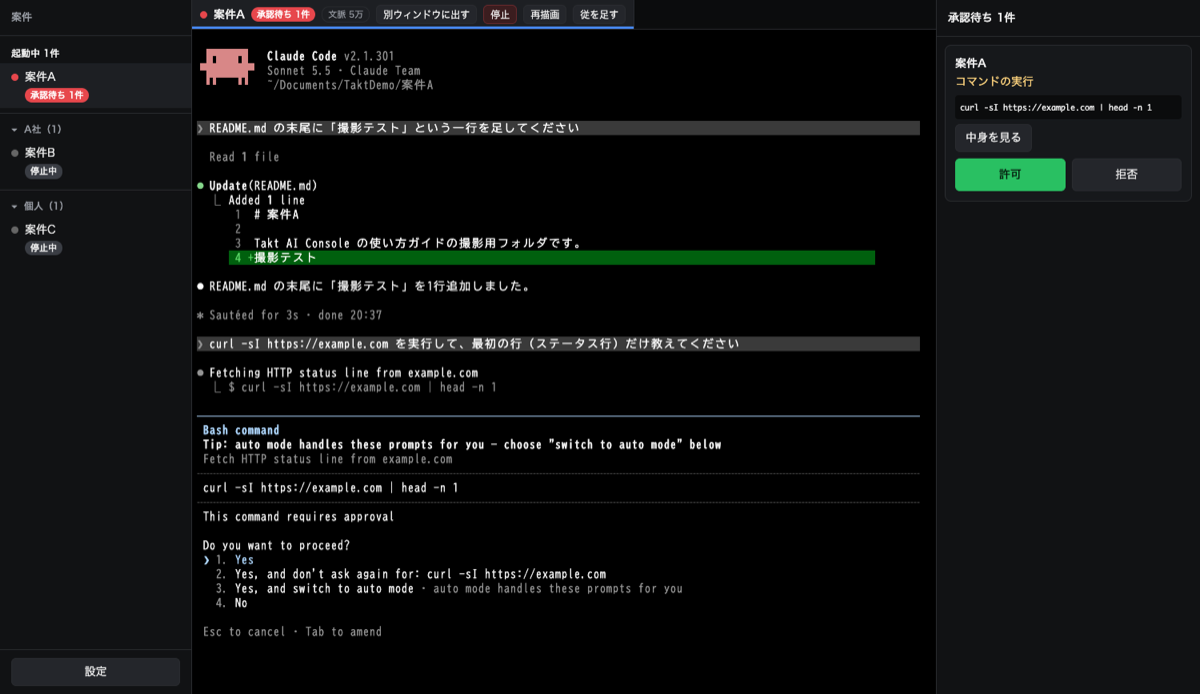Viewport: 1200px width, 694px height.
Task: Open the 設定 settings button
Action: pyautogui.click(x=96, y=671)
